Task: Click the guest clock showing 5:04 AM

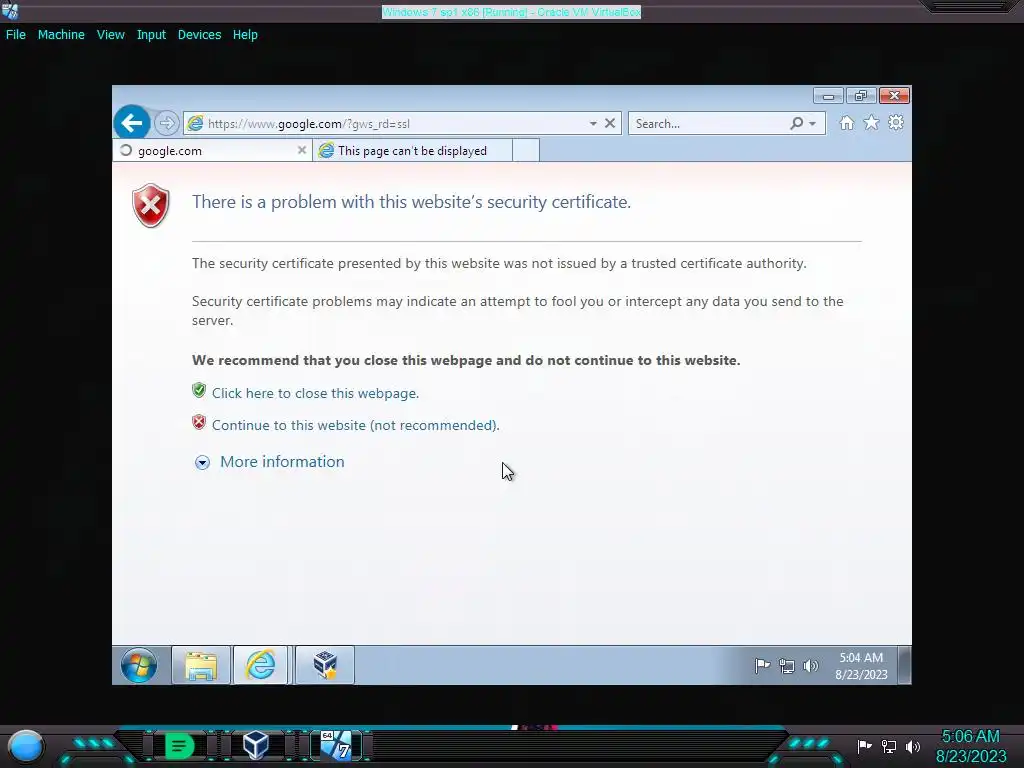Action: click(861, 665)
